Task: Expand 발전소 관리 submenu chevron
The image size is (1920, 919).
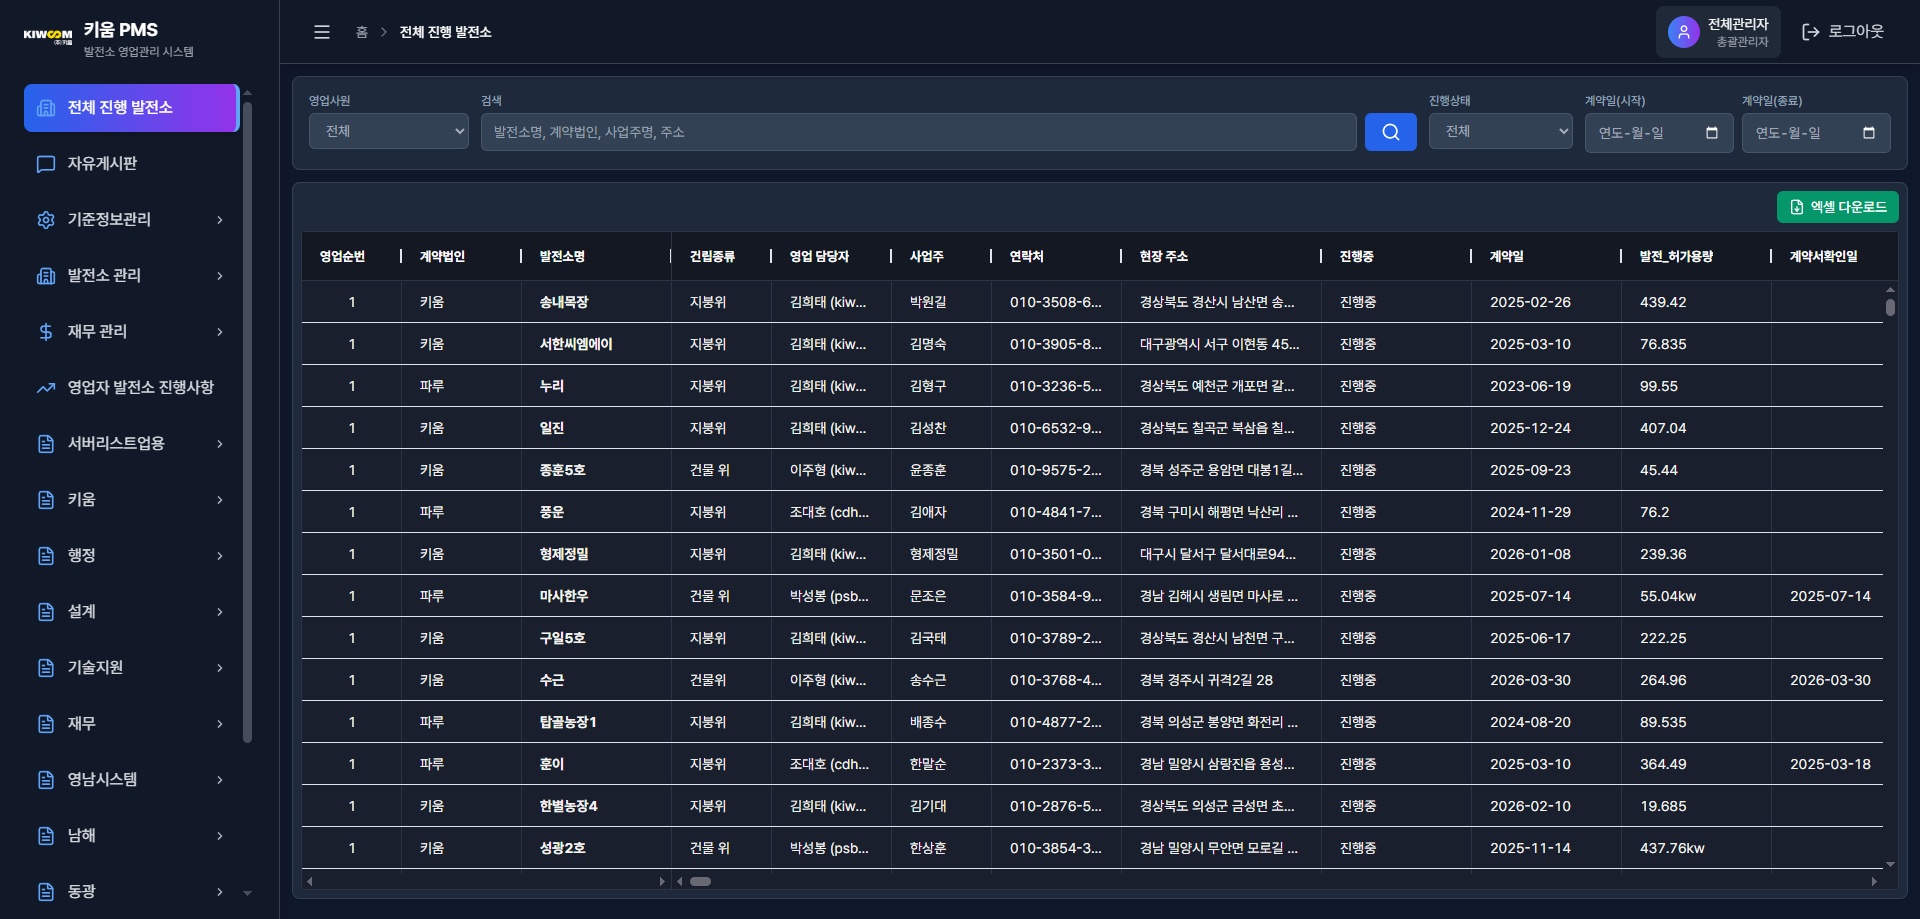Action: click(x=220, y=276)
